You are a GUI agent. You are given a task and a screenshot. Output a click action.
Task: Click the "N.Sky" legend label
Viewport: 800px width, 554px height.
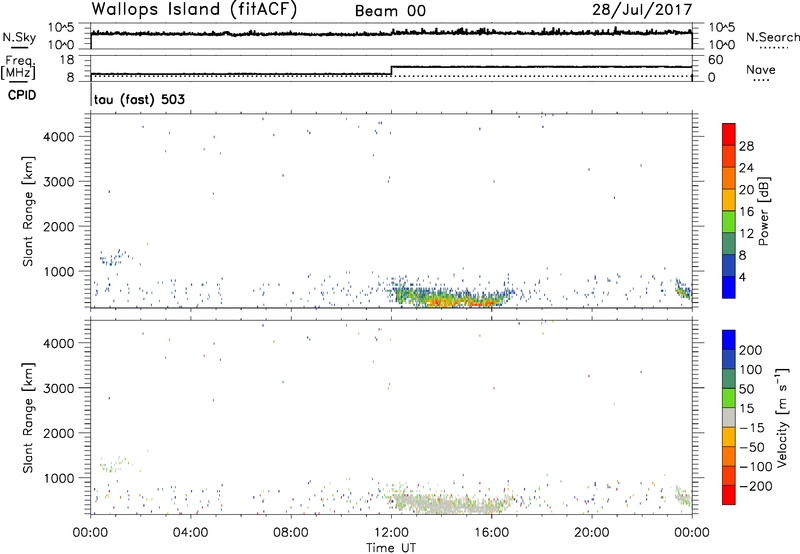(19, 37)
